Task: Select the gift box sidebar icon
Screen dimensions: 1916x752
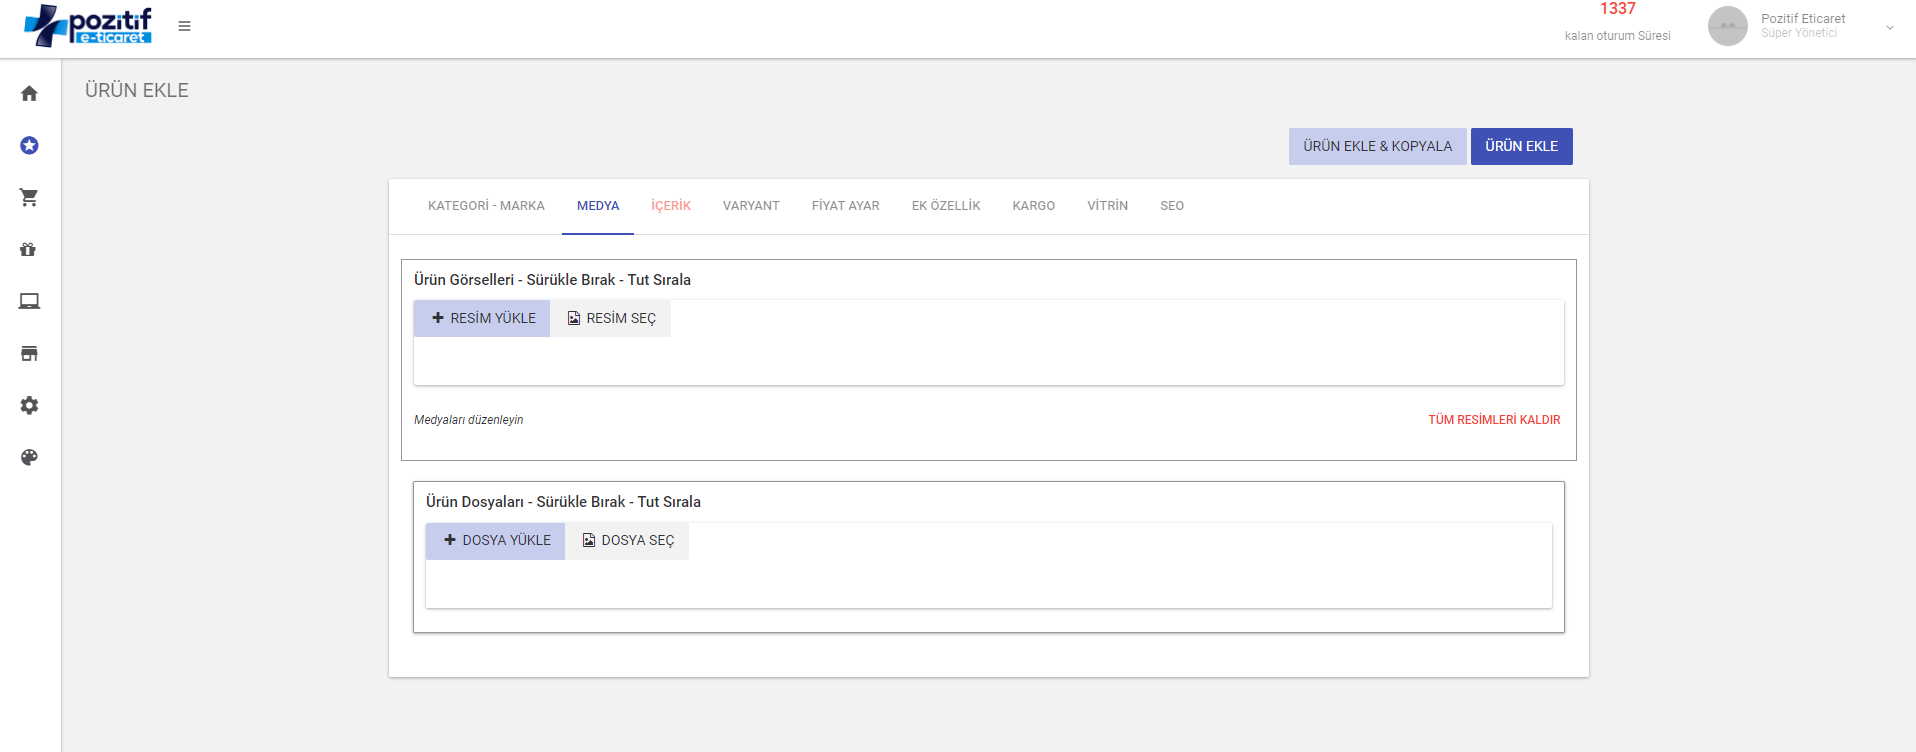Action: [x=29, y=250]
